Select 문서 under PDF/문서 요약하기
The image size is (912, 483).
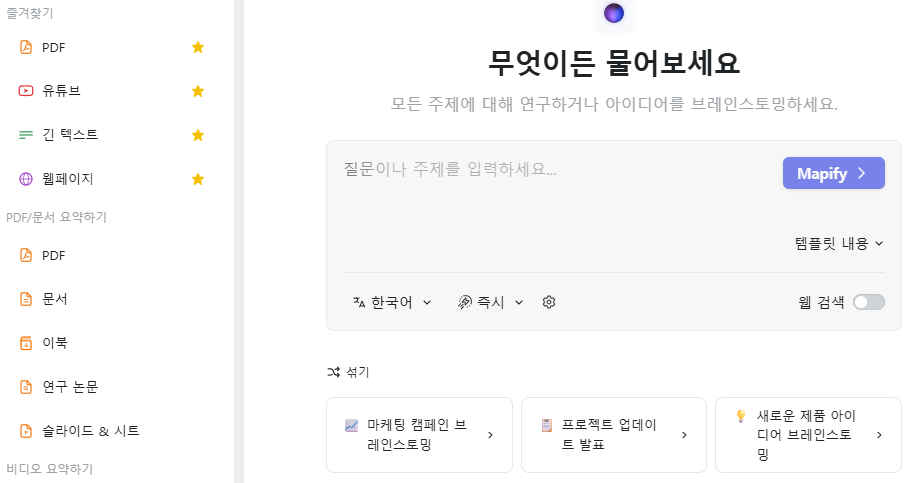(x=55, y=299)
